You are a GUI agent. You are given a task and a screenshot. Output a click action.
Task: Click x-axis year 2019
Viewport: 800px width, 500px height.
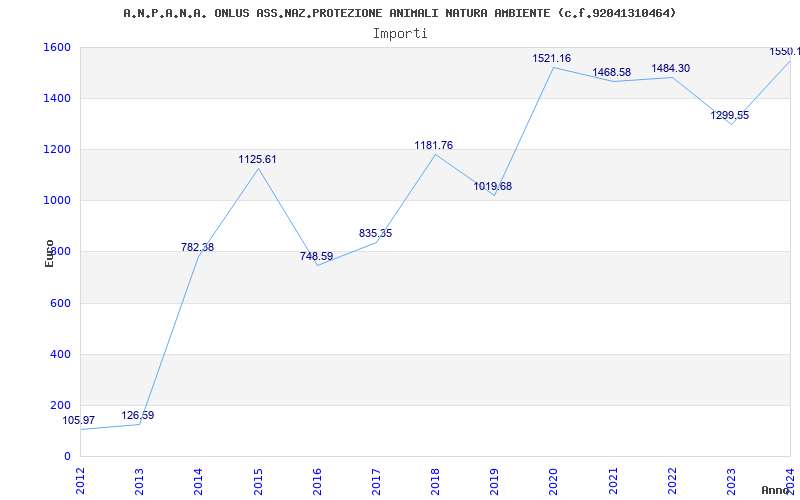tap(495, 481)
